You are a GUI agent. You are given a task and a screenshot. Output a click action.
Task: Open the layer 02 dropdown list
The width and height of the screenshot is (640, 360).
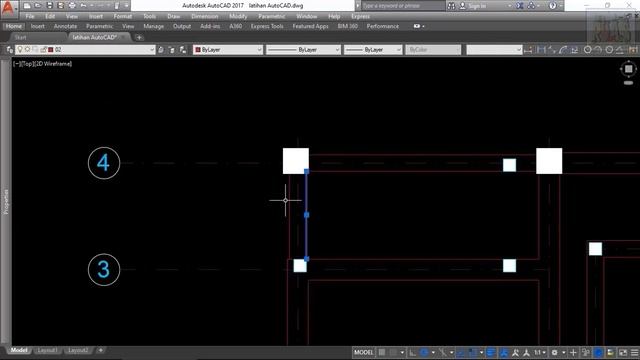[x=151, y=50]
